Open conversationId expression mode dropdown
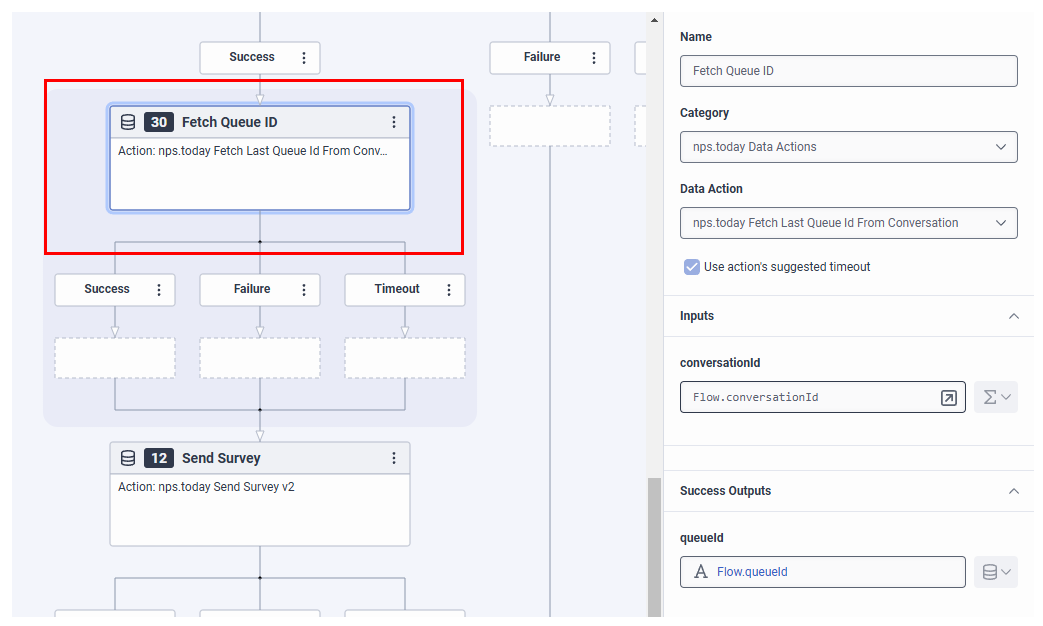 [x=996, y=397]
